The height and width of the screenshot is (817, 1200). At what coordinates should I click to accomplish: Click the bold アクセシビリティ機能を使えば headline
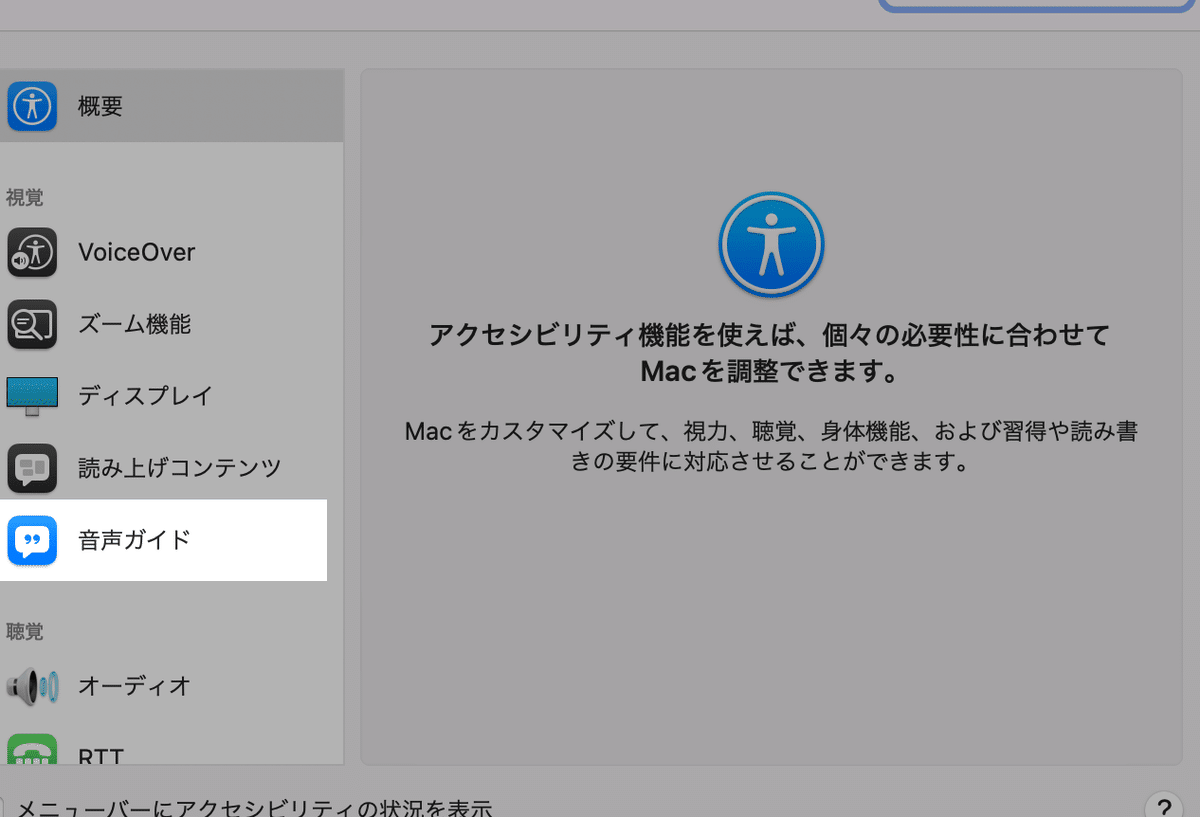pos(769,352)
